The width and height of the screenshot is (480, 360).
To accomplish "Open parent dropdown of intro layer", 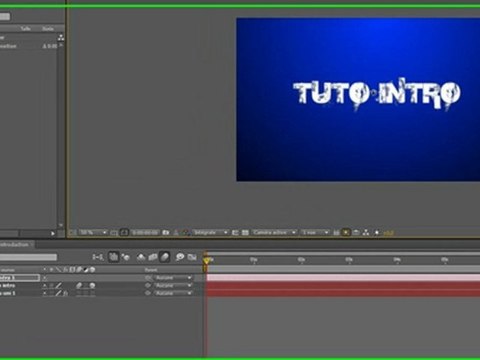I will 173,285.
